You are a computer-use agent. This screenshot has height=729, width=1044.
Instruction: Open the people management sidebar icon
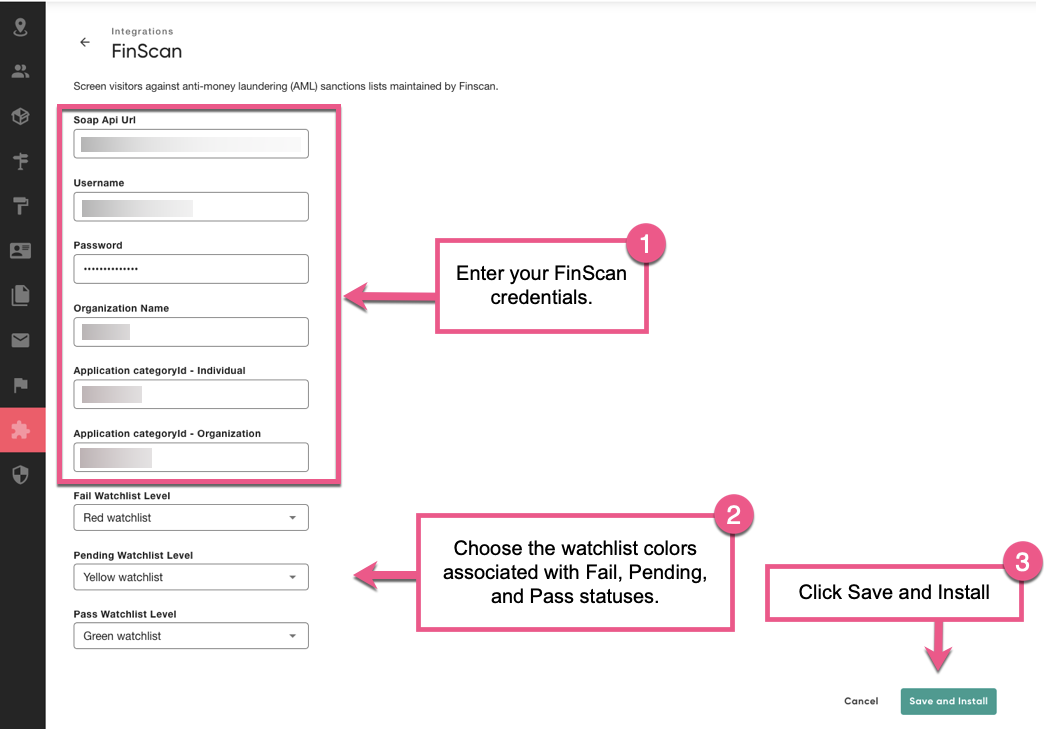click(x=21, y=71)
